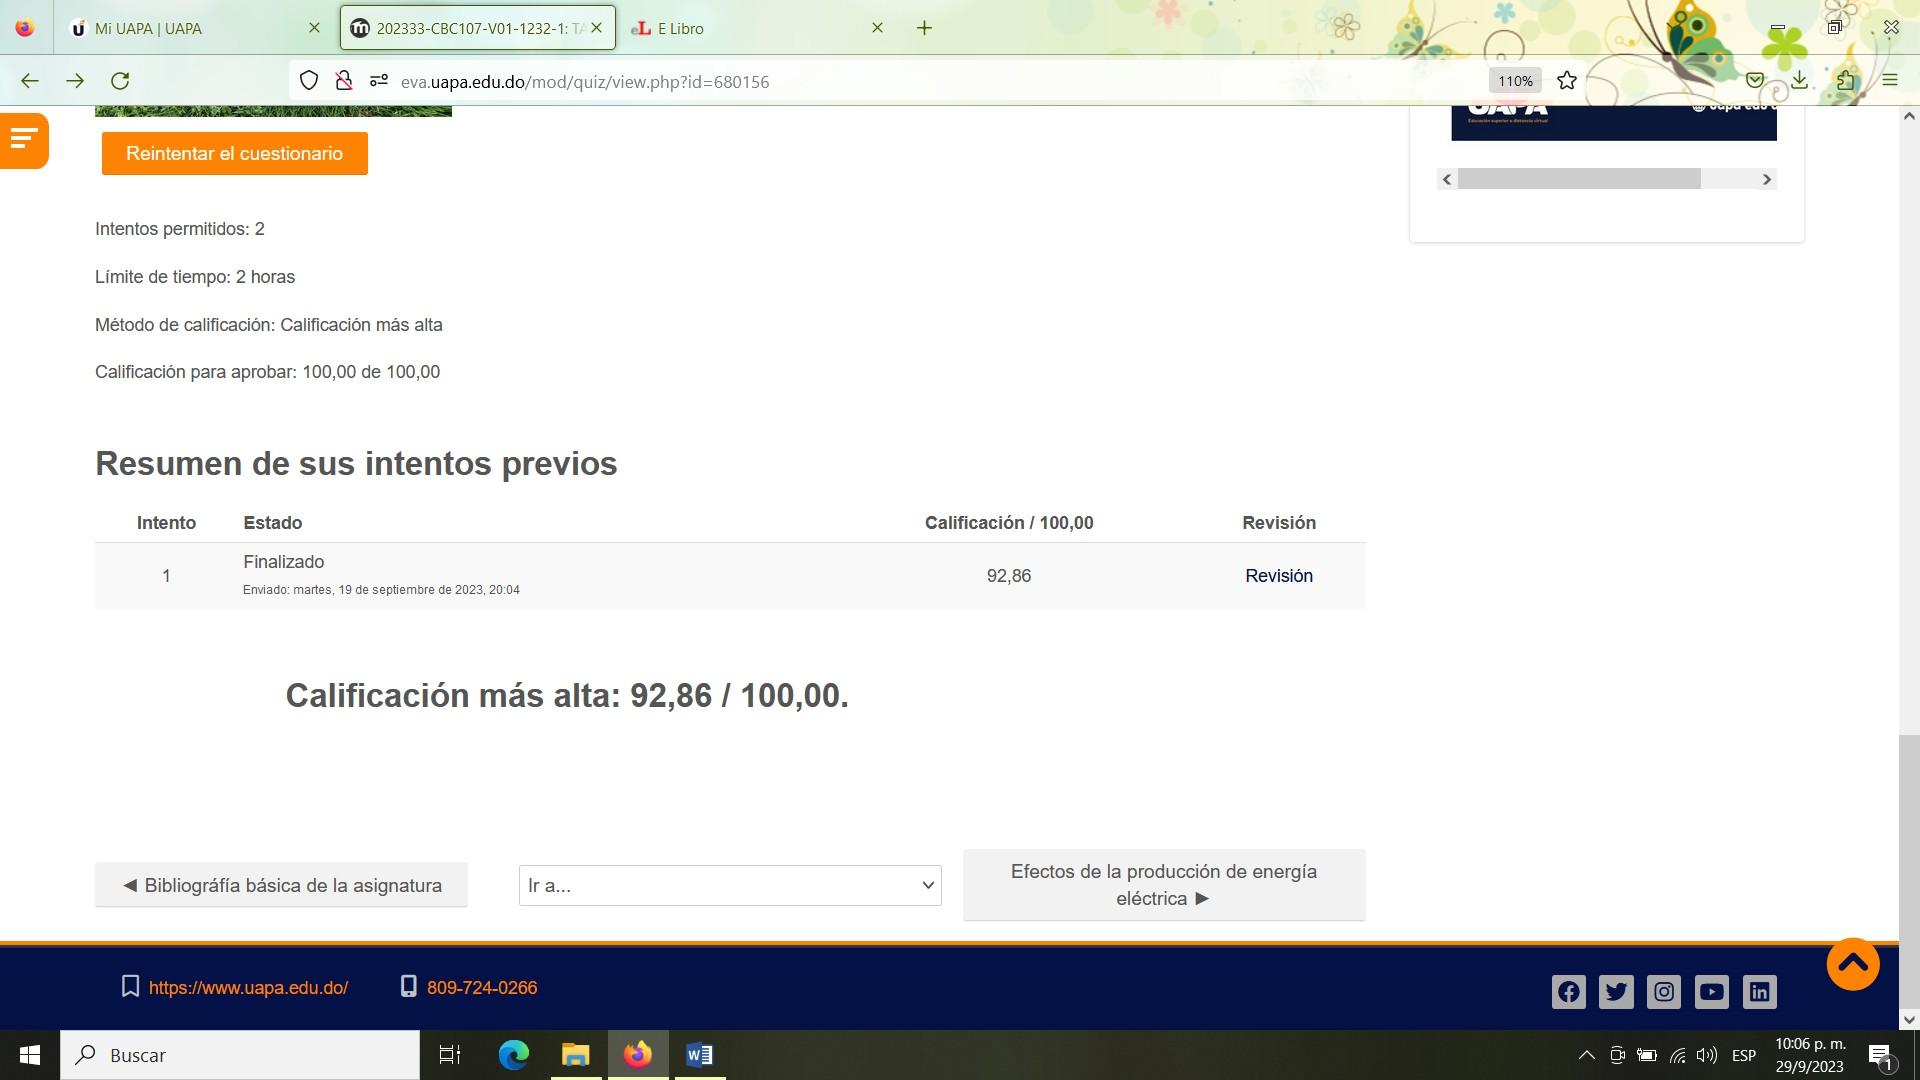Click the browser reload button

pyautogui.click(x=120, y=81)
